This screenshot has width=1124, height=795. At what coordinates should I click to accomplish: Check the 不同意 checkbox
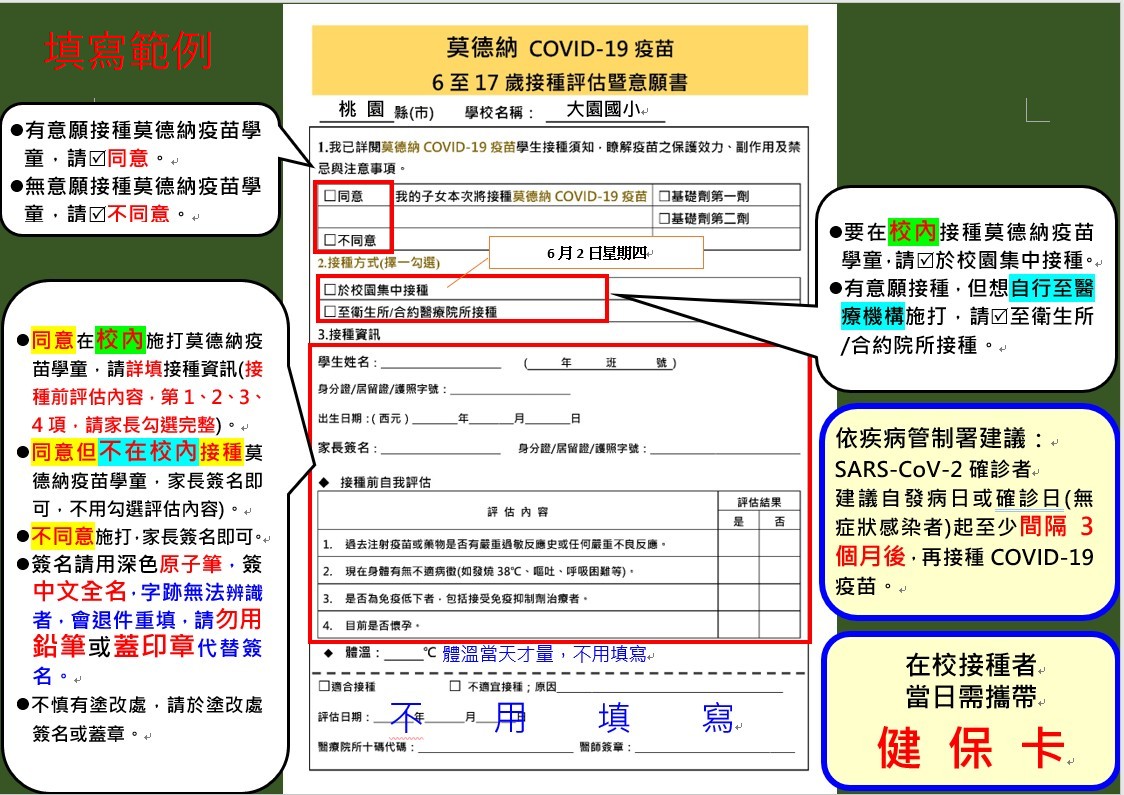pos(330,240)
